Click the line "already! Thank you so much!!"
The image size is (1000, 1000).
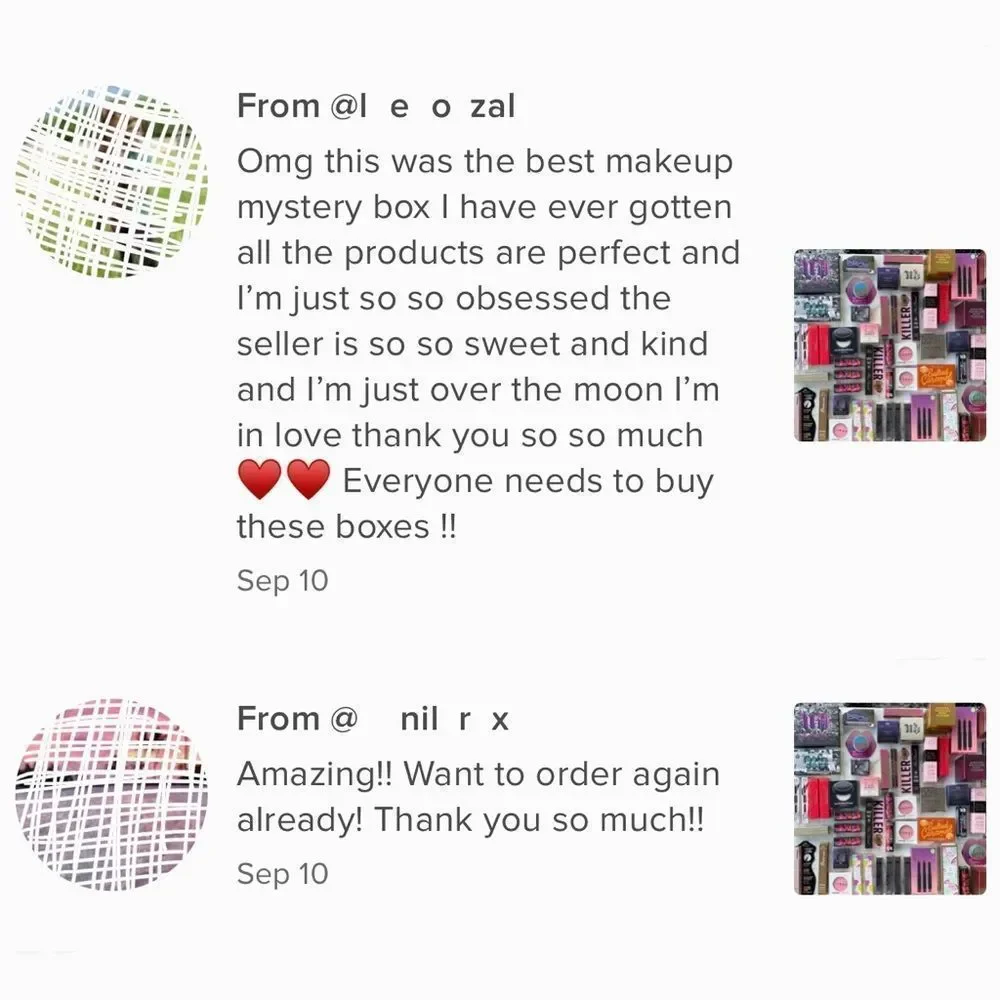(x=470, y=820)
